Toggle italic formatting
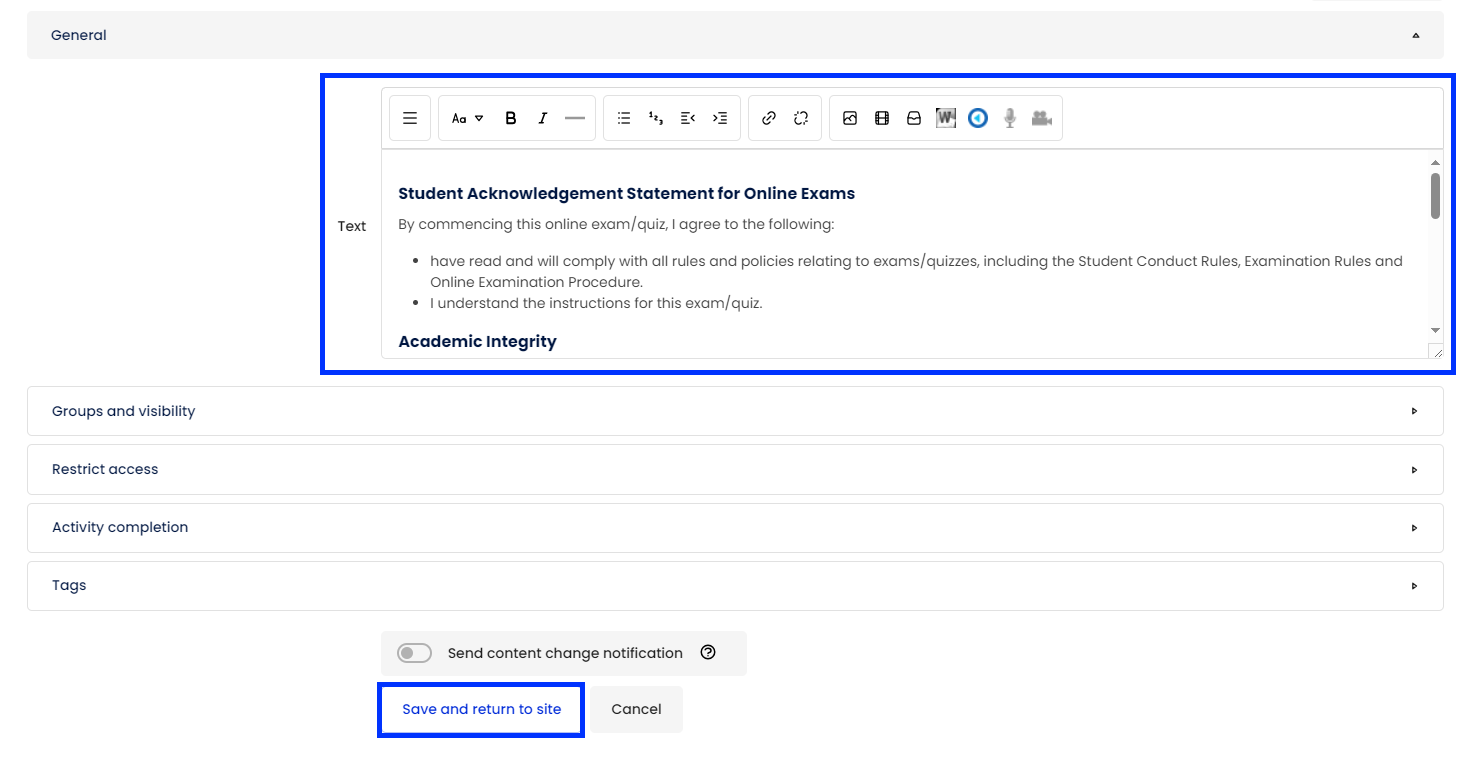Screen dimensions: 1470x769 pyautogui.click(x=543, y=118)
